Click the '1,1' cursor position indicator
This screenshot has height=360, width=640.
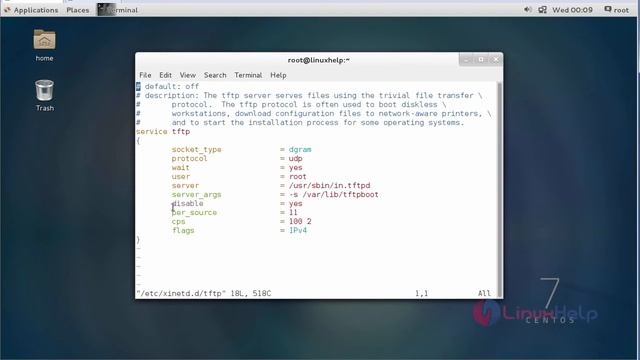point(421,293)
